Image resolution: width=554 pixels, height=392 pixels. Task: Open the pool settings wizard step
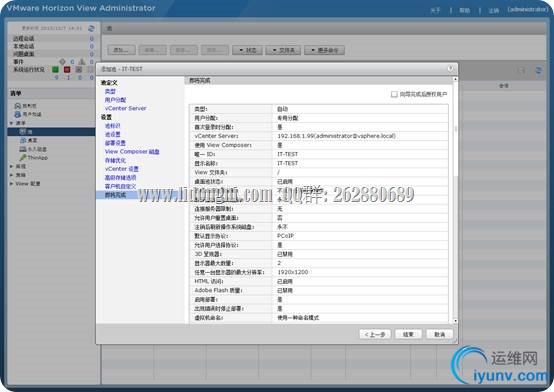click(113, 134)
